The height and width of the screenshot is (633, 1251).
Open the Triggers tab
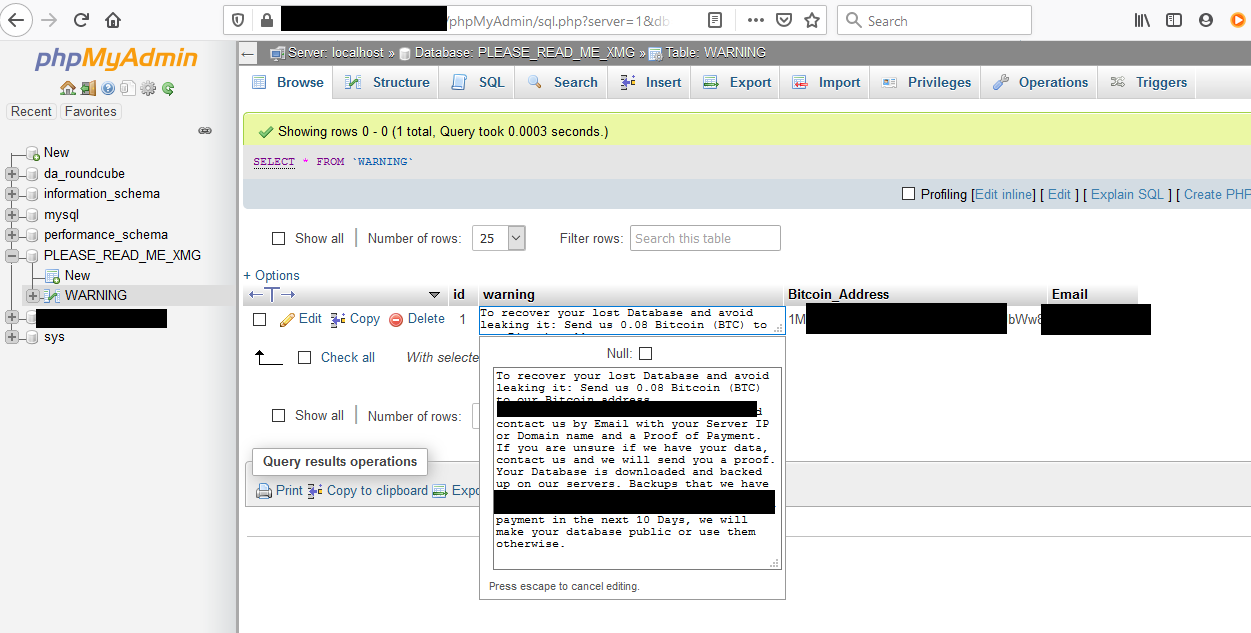pos(1148,82)
